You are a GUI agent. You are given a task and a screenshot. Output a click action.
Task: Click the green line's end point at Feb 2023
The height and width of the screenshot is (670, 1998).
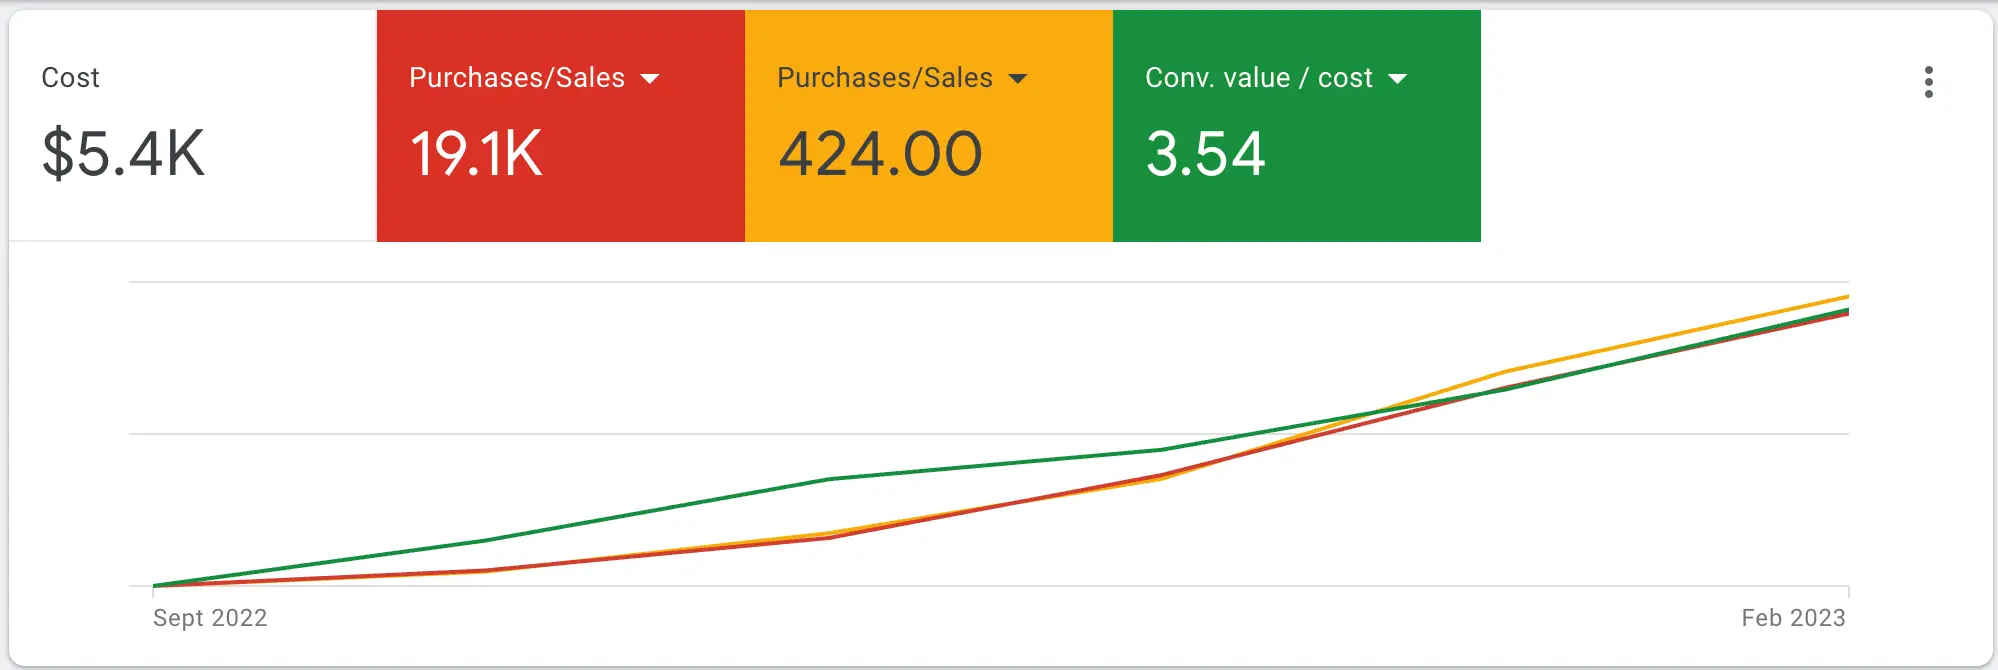[x=1846, y=311]
